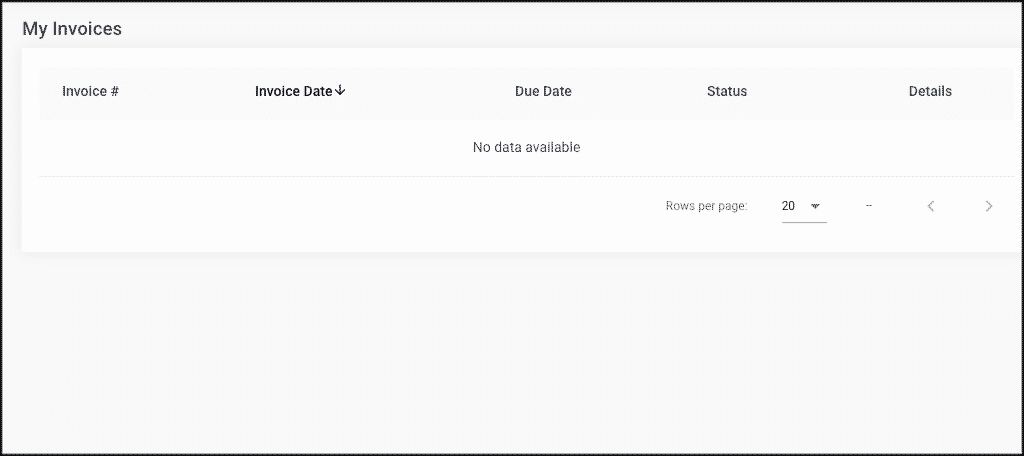The height and width of the screenshot is (456, 1024).
Task: Click blank header space between Status and Details
Action: 828,91
